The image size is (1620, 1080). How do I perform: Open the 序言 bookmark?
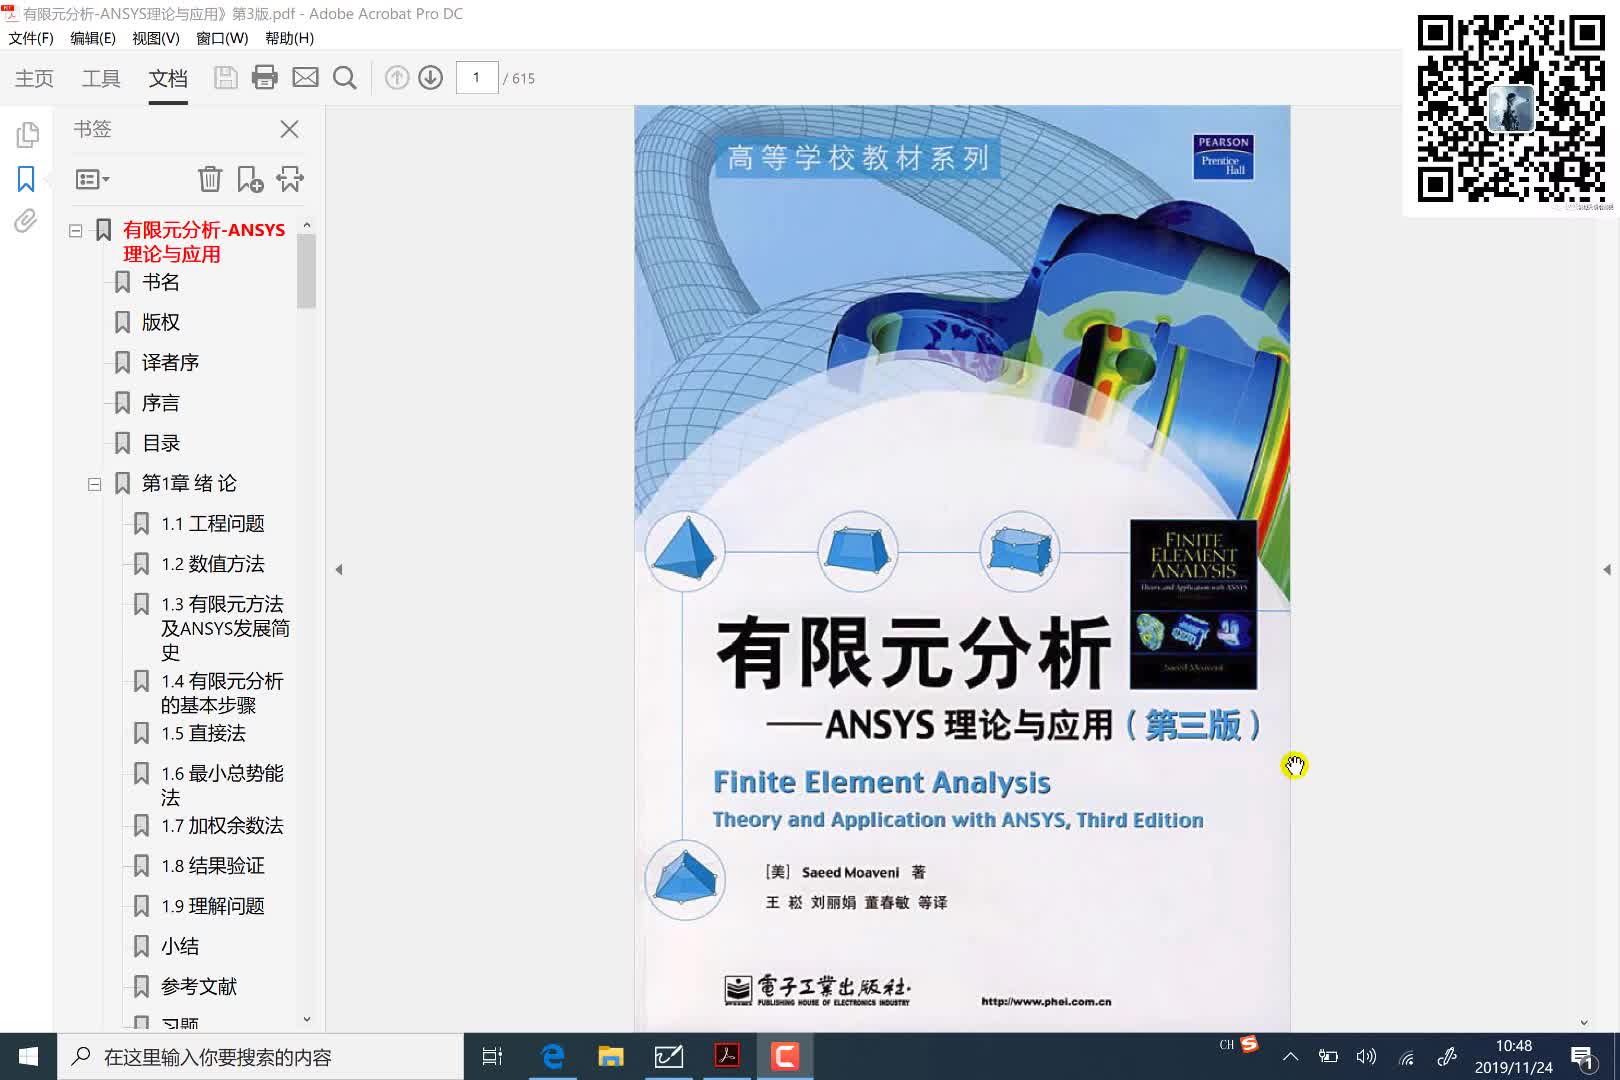pos(161,403)
